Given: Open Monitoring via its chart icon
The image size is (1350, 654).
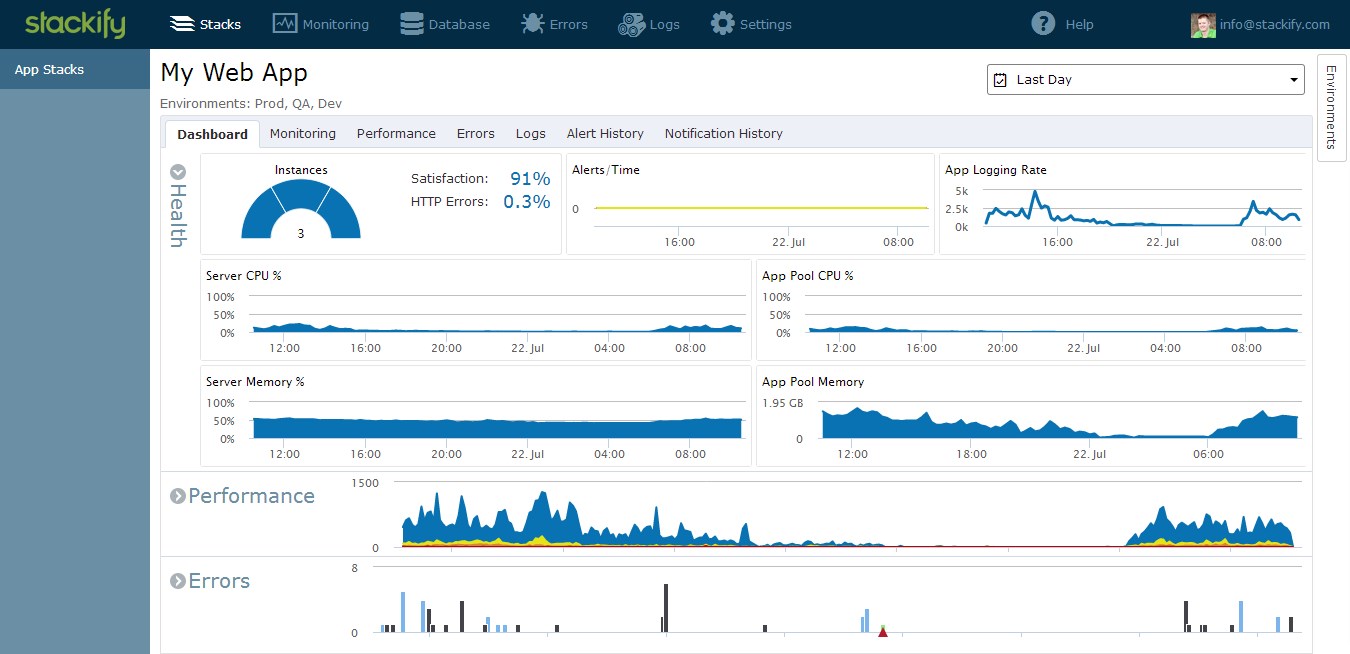Looking at the screenshot, I should 285,24.
